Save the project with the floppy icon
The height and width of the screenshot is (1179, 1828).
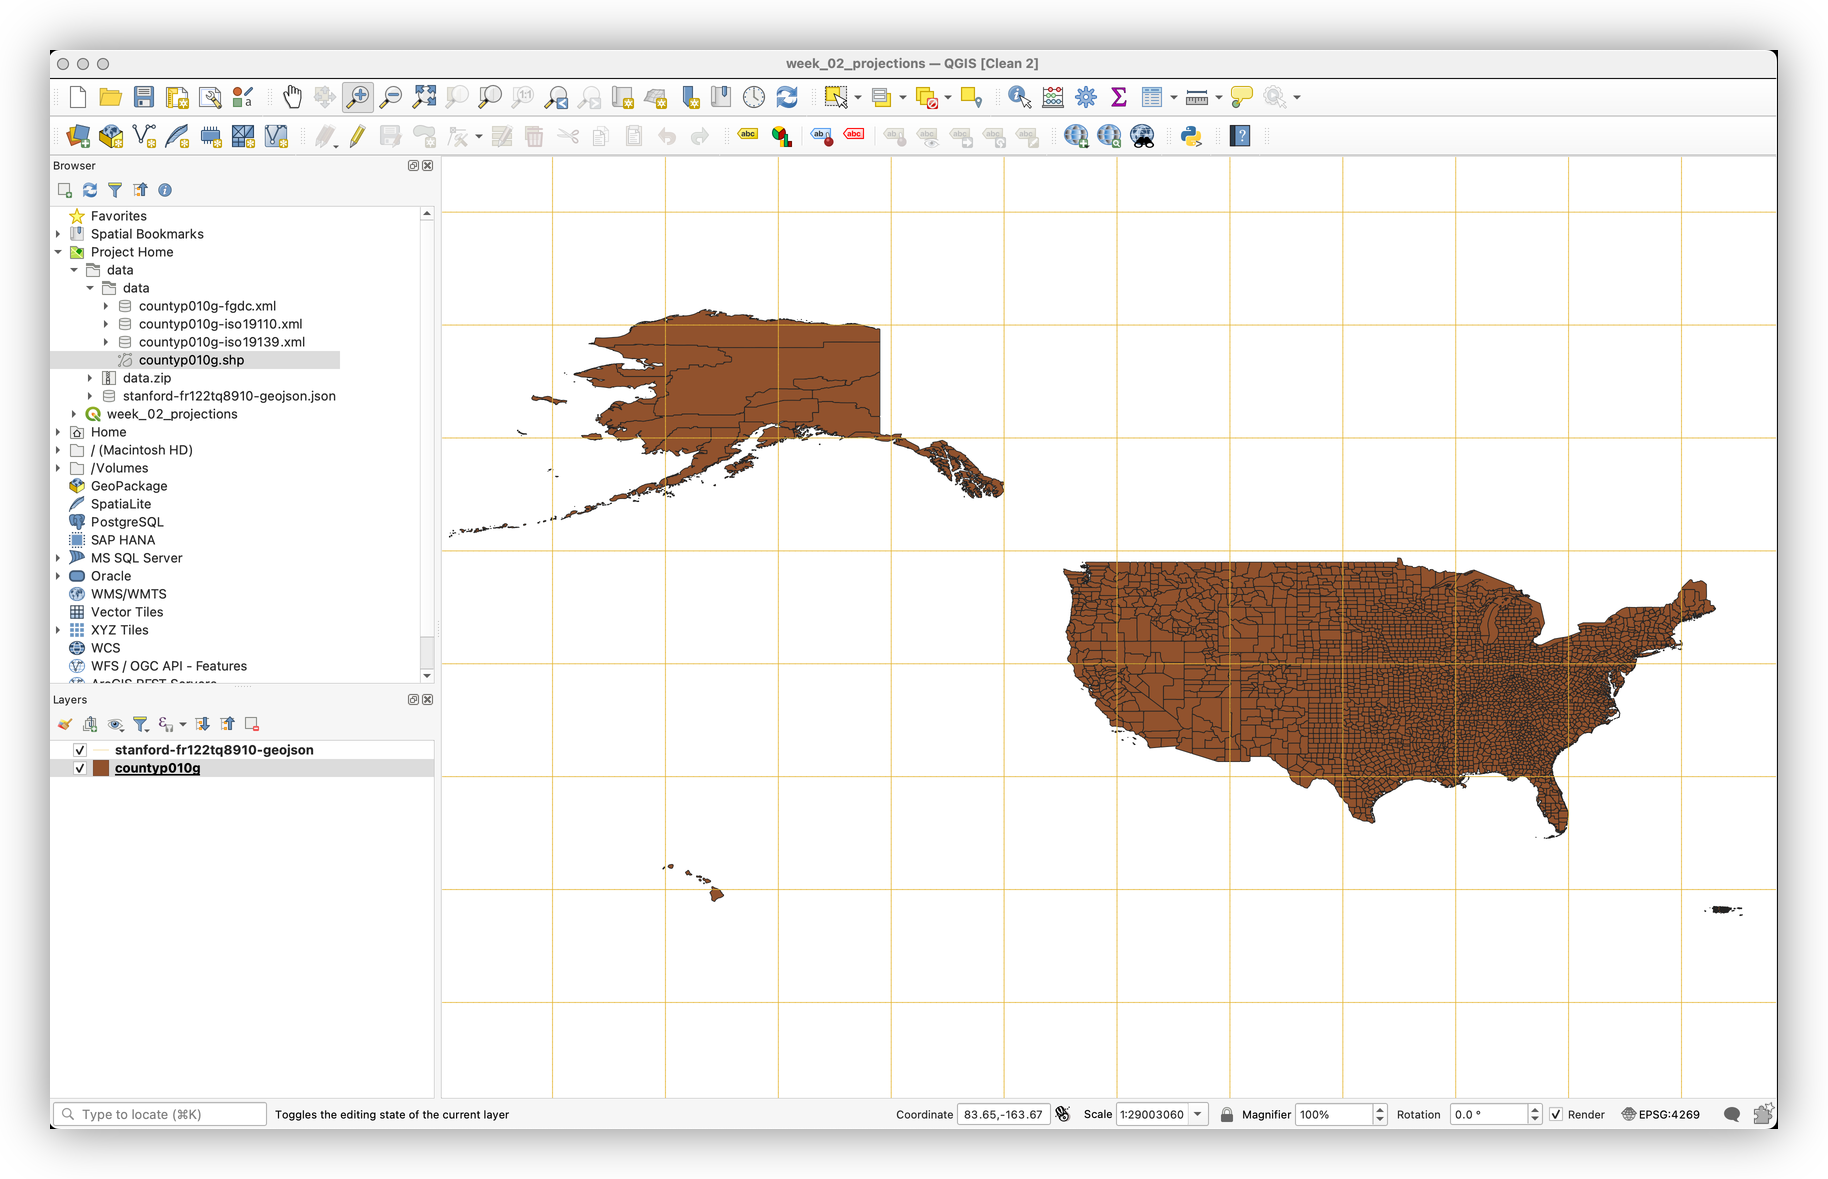(x=144, y=97)
